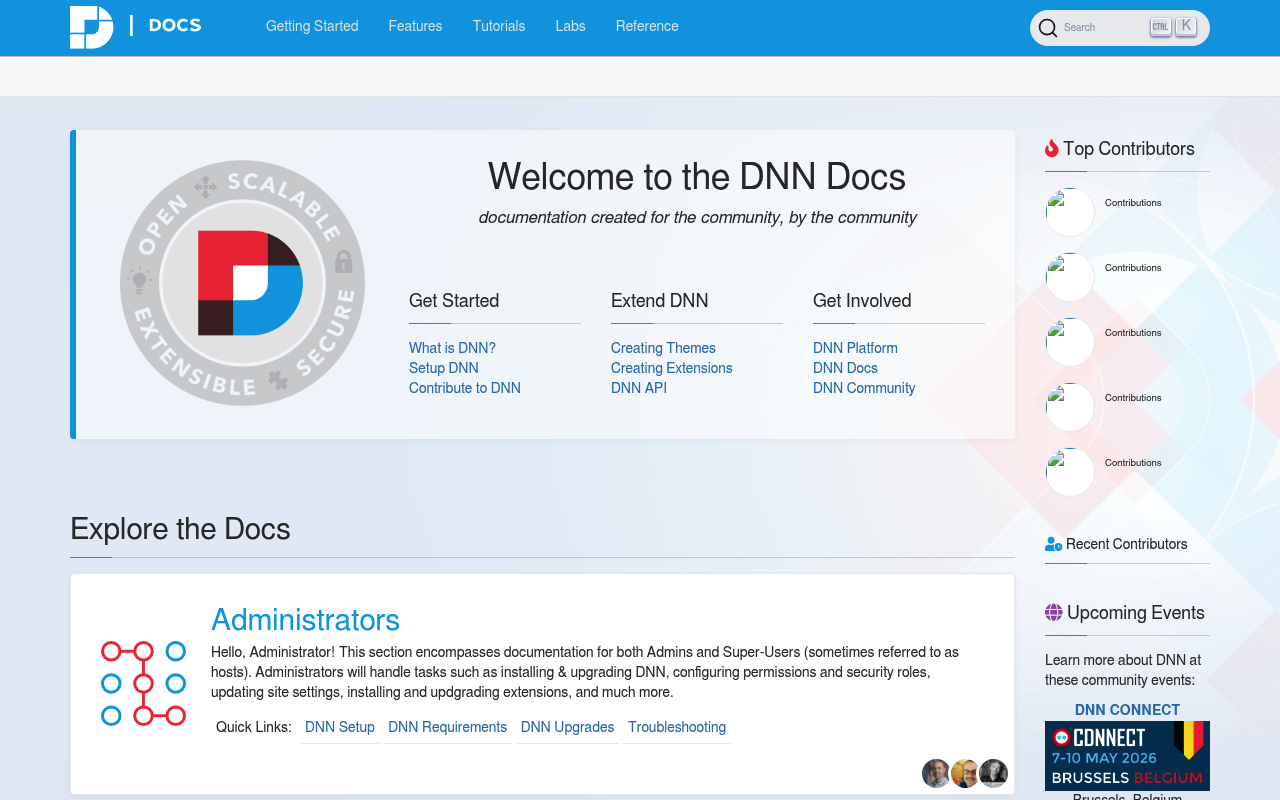Click the DNN logo in the header
Viewport: 1280px width, 800px height.
pos(91,27)
